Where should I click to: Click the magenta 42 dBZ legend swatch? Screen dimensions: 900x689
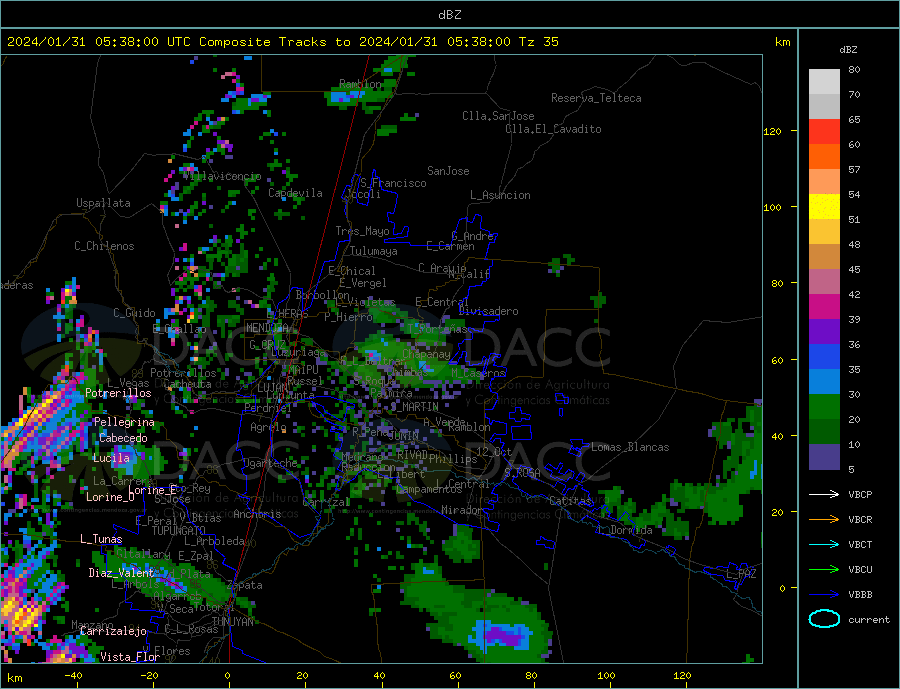coord(824,307)
